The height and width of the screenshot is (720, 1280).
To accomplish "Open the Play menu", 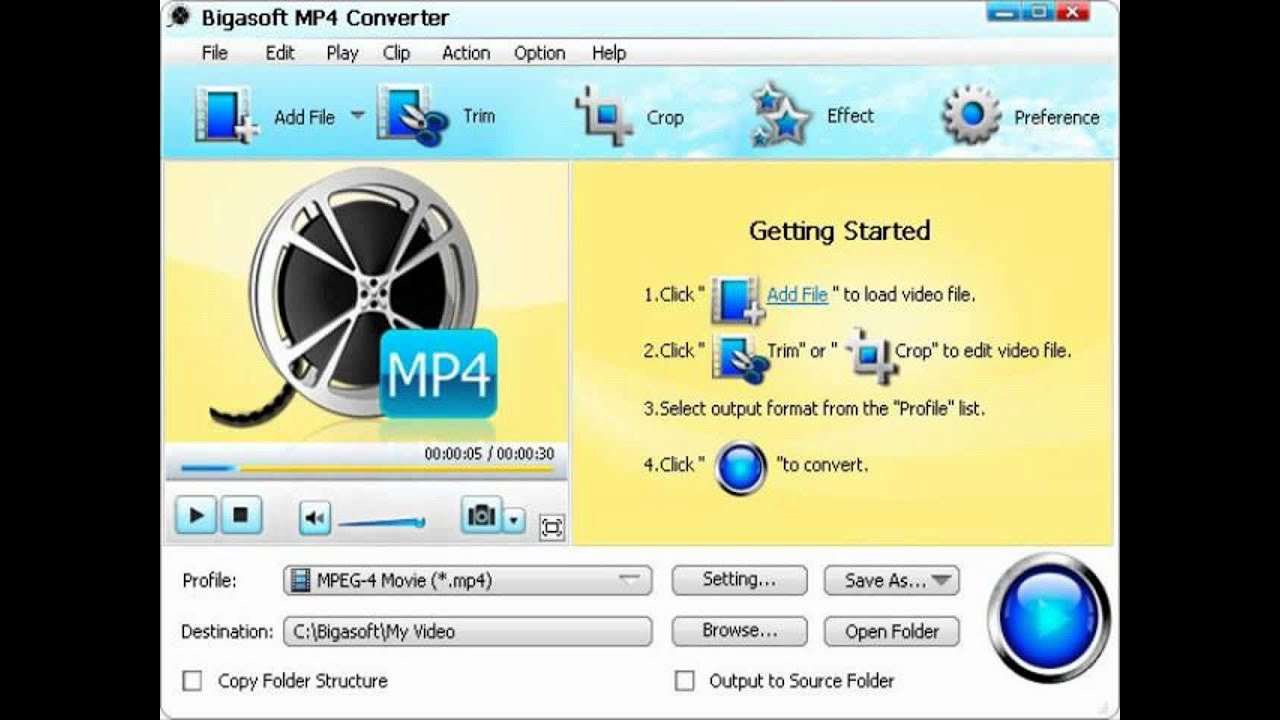I will [x=342, y=53].
